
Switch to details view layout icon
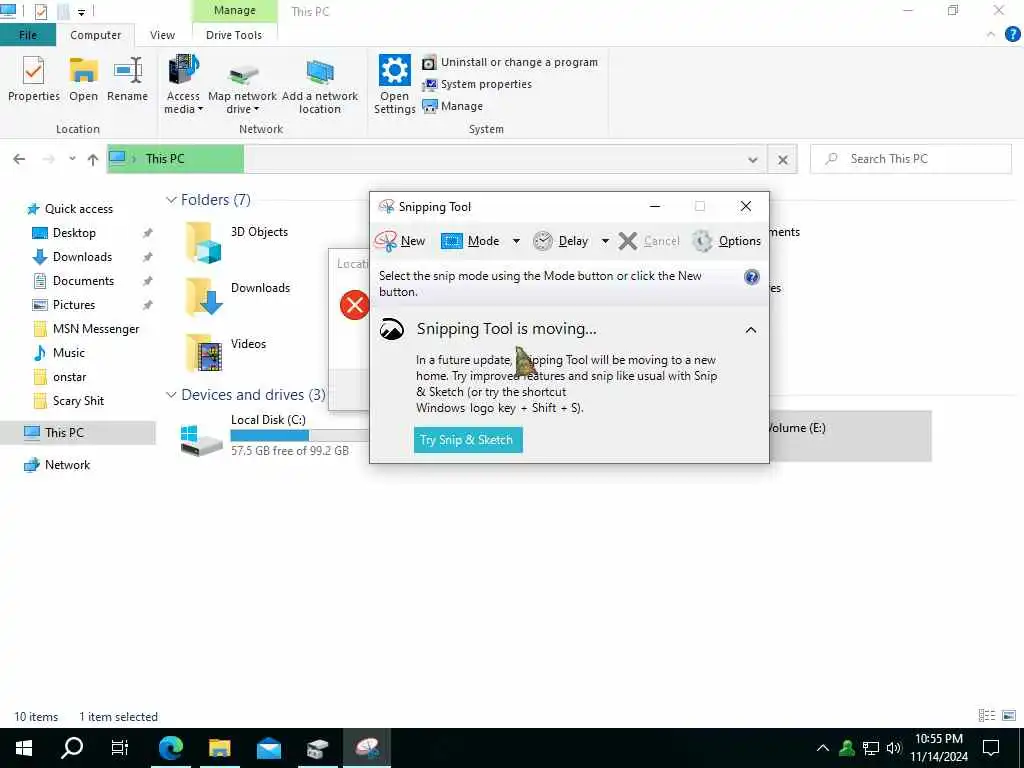[987, 716]
